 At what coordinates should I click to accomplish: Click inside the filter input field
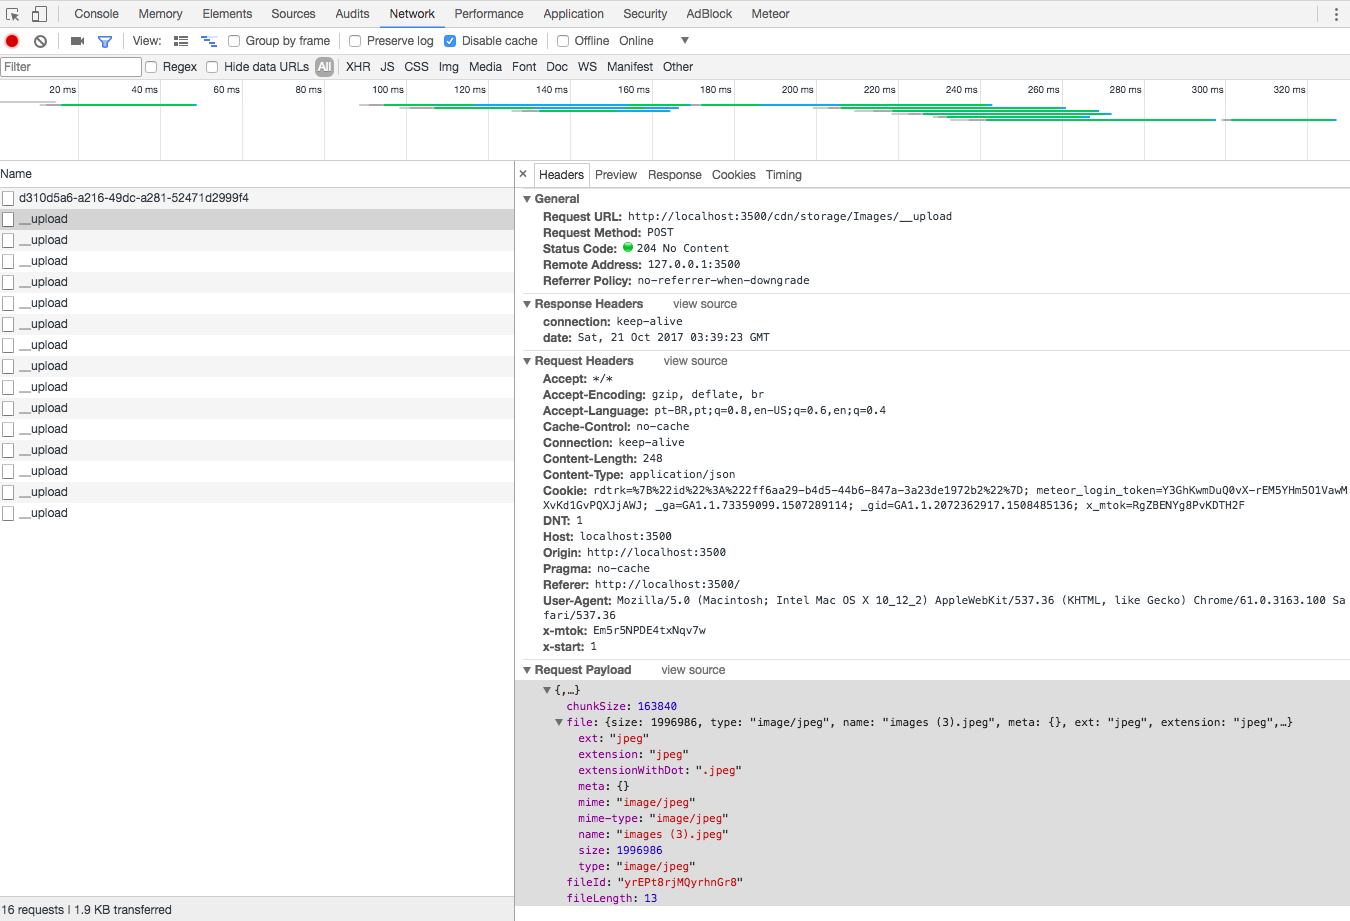pos(70,66)
